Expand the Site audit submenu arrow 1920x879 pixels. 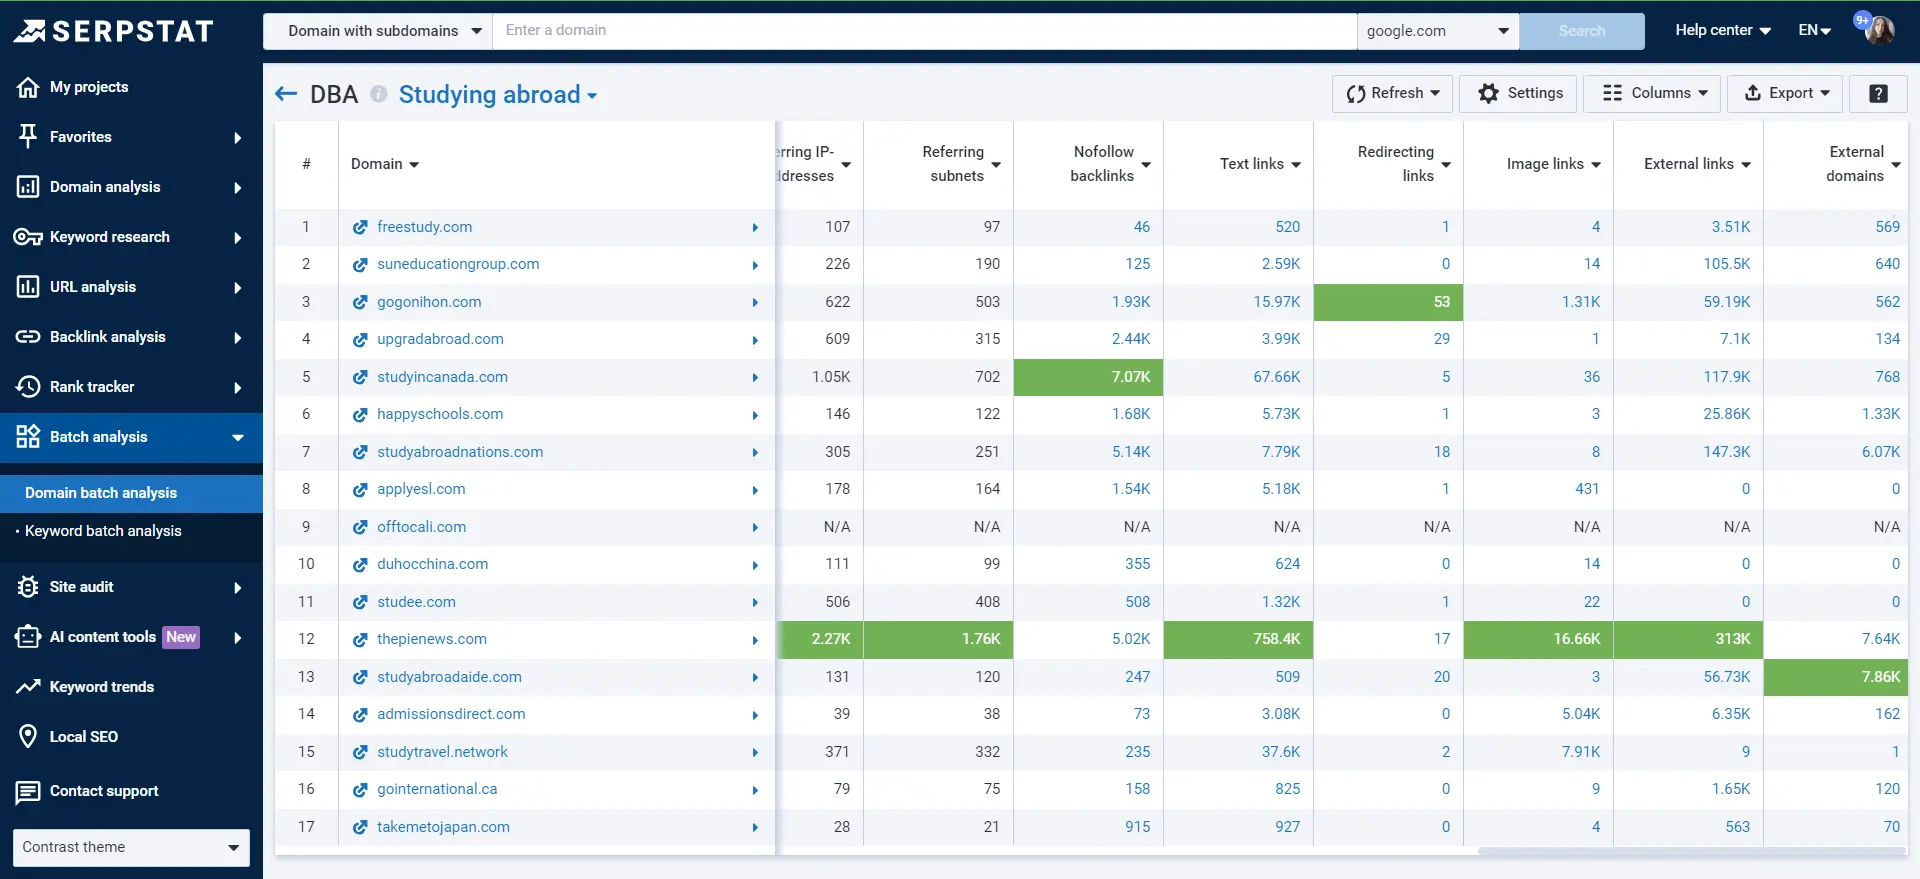pyautogui.click(x=237, y=588)
